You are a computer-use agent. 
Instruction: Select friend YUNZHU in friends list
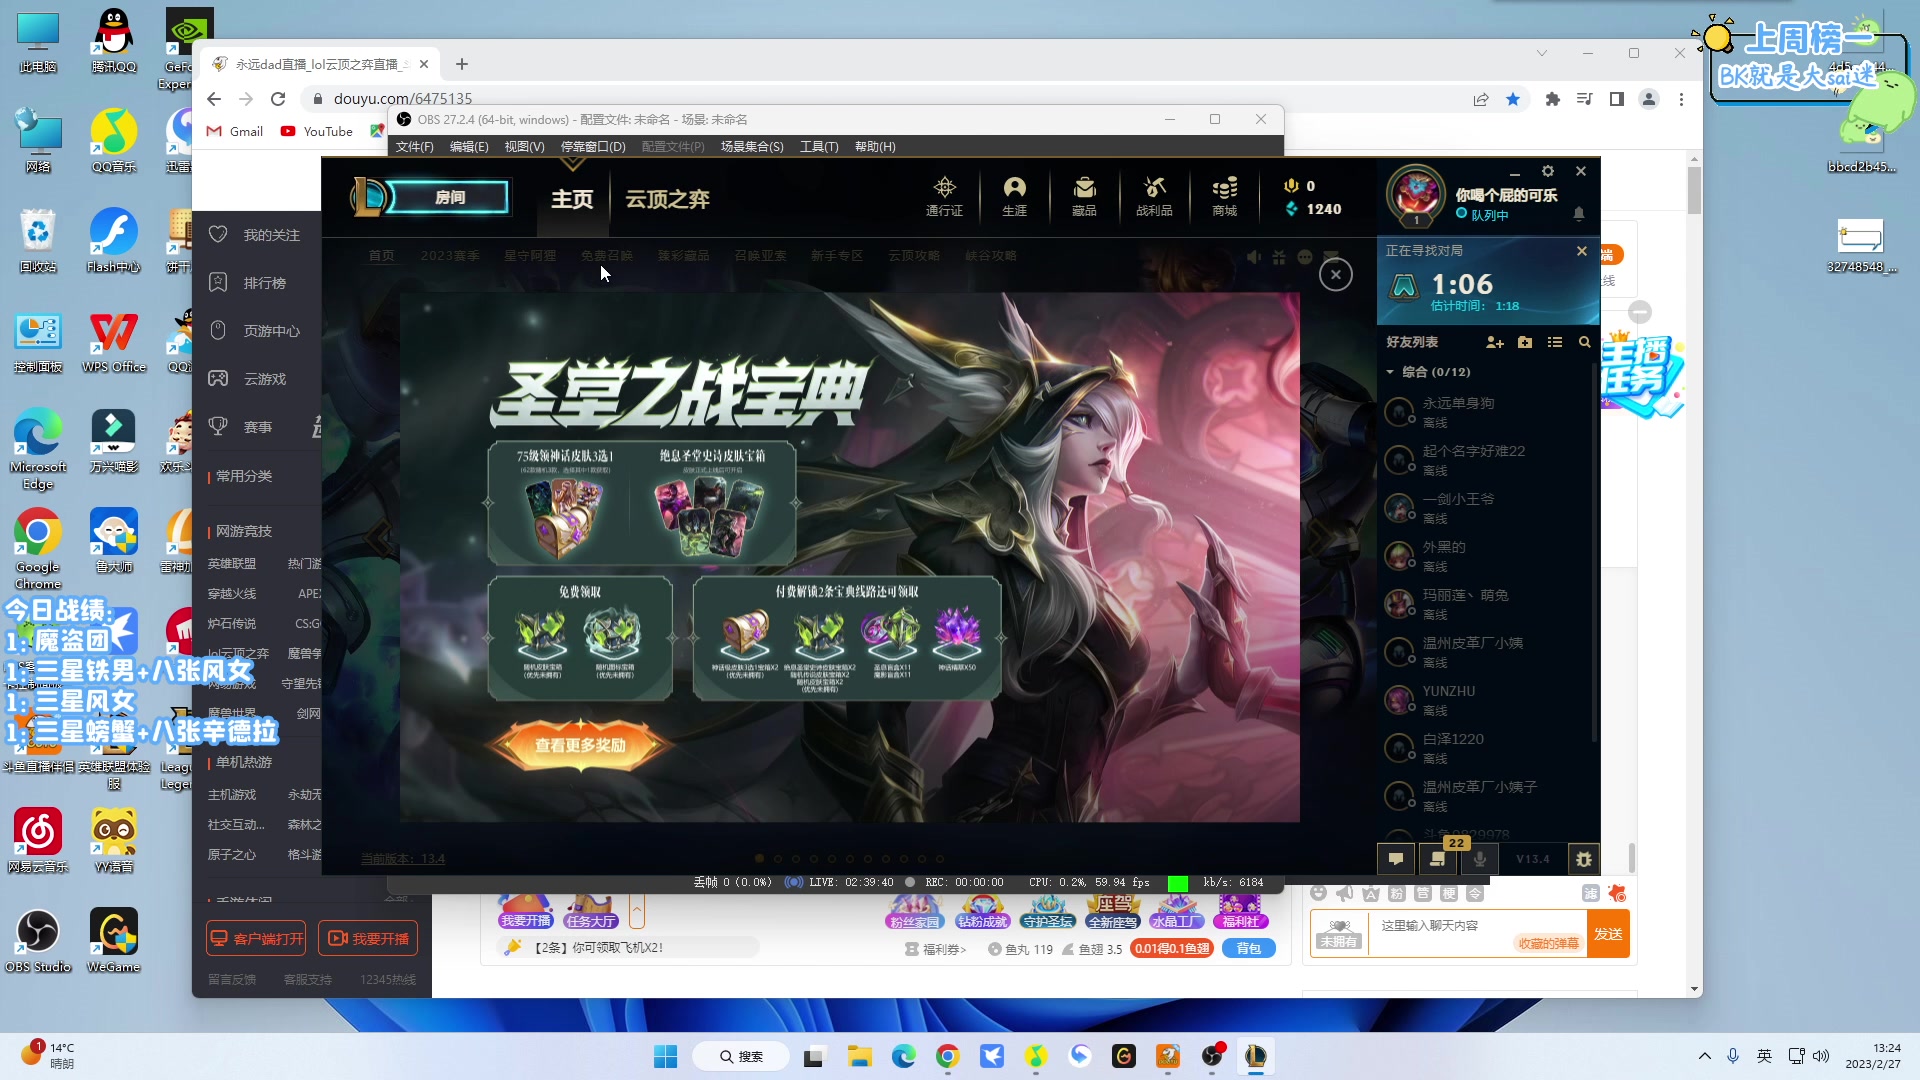(x=1486, y=699)
